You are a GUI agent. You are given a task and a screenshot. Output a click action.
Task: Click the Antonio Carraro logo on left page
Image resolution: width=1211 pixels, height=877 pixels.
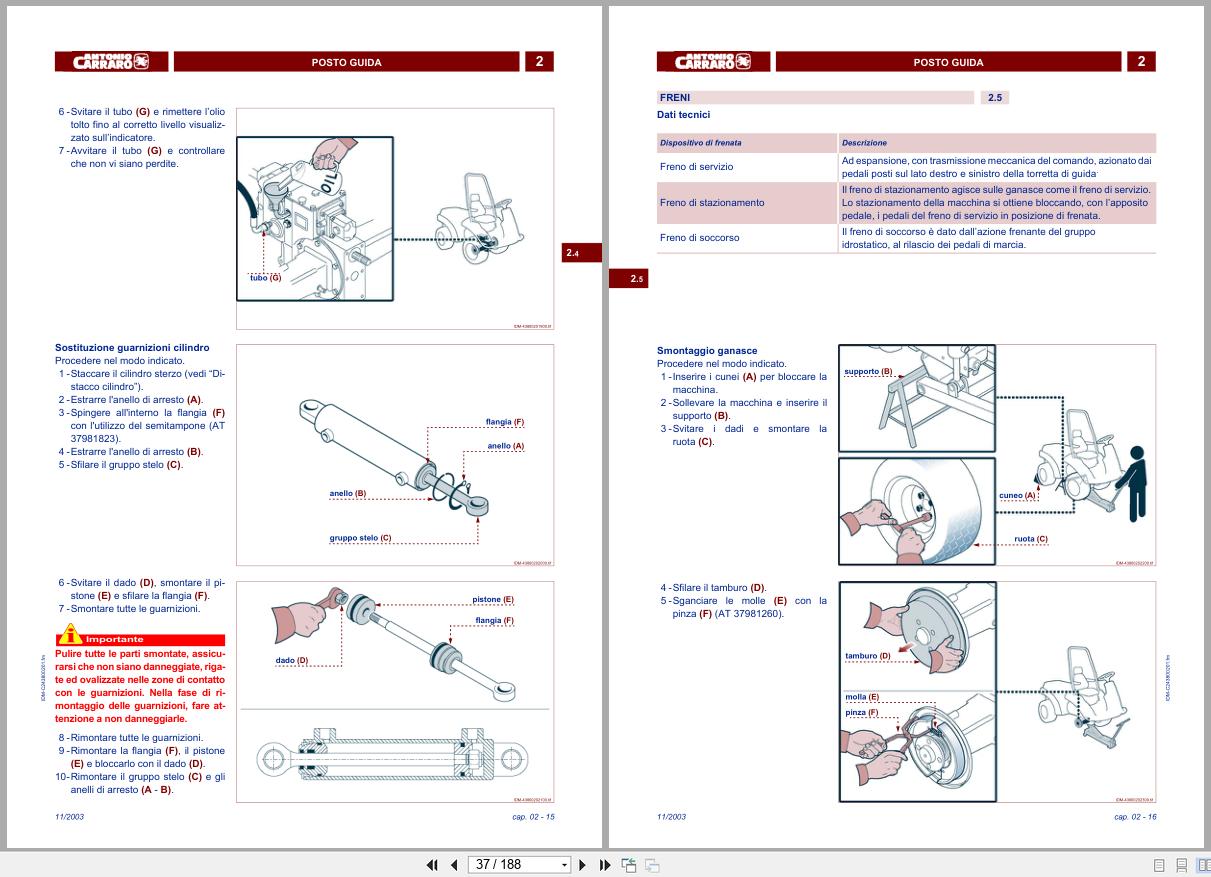[111, 62]
